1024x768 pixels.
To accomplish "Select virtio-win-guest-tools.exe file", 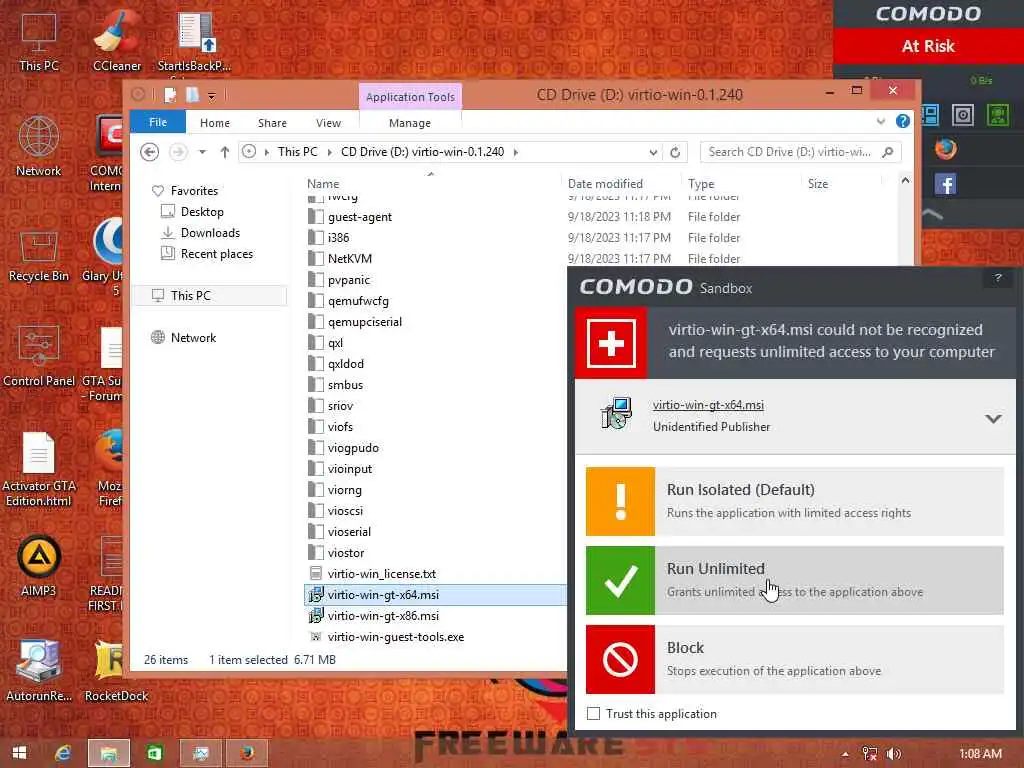I will point(395,637).
